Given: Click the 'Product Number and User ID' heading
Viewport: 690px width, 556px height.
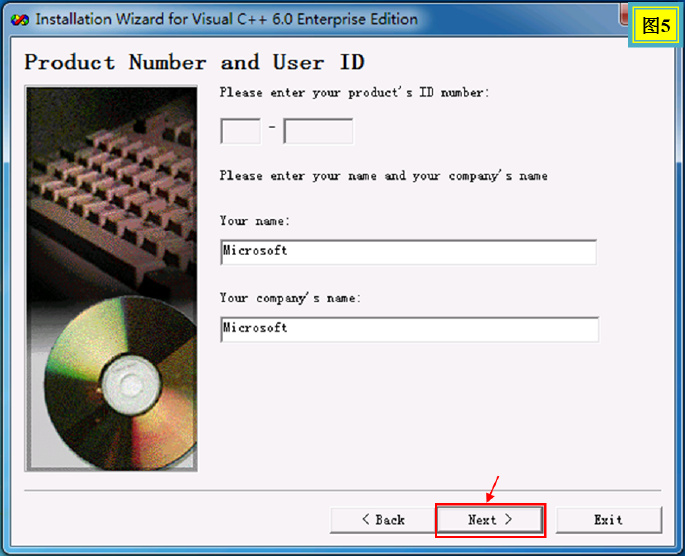Looking at the screenshot, I should tap(195, 62).
